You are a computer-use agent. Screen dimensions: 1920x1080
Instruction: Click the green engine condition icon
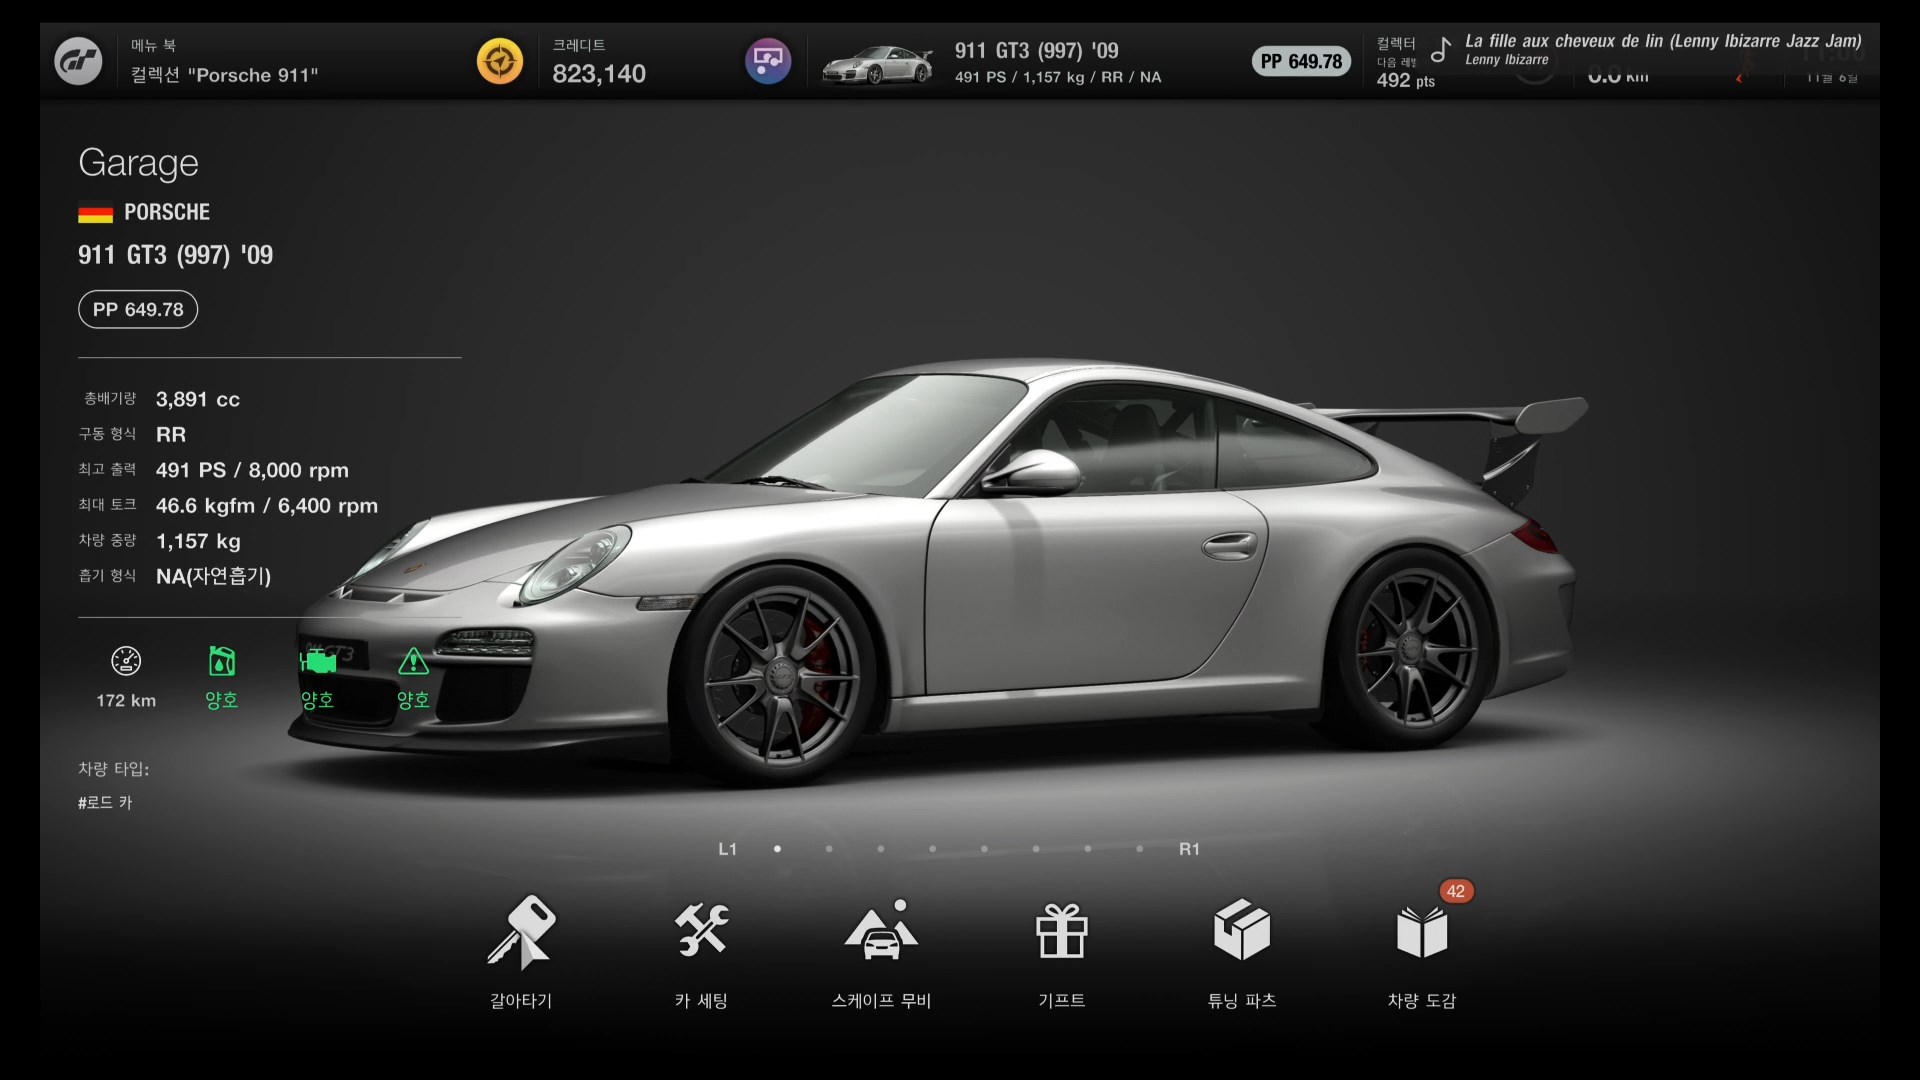(317, 662)
